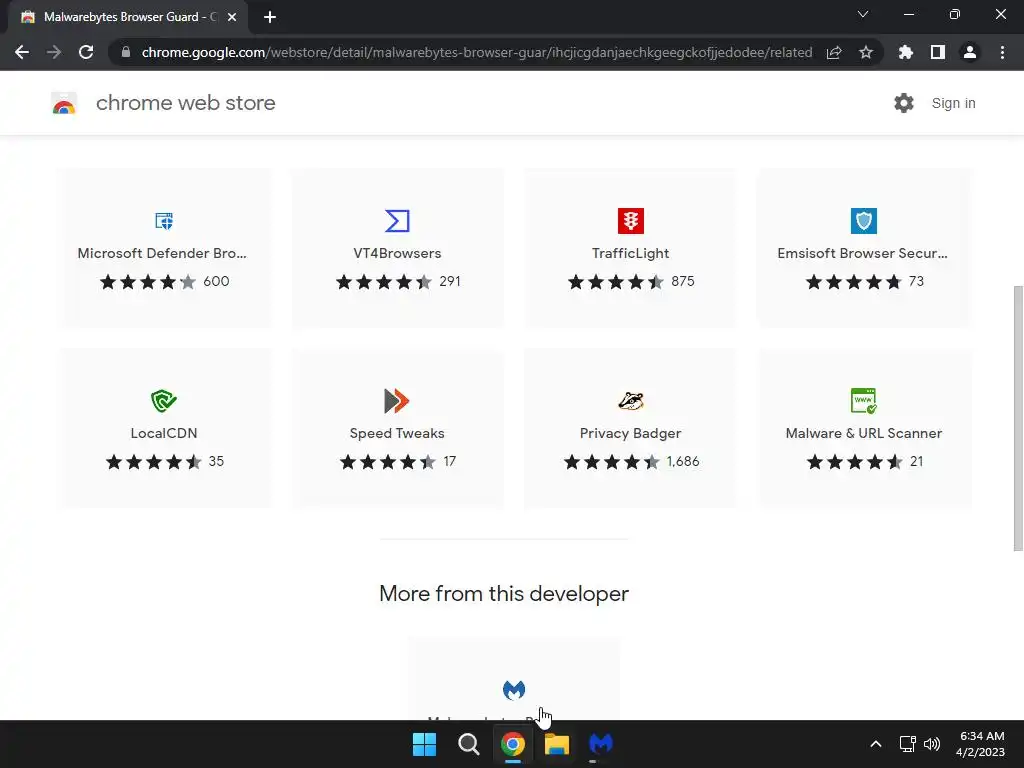Image resolution: width=1024 pixels, height=768 pixels.
Task: Click the Privacy Badger badger icon
Action: 630,400
